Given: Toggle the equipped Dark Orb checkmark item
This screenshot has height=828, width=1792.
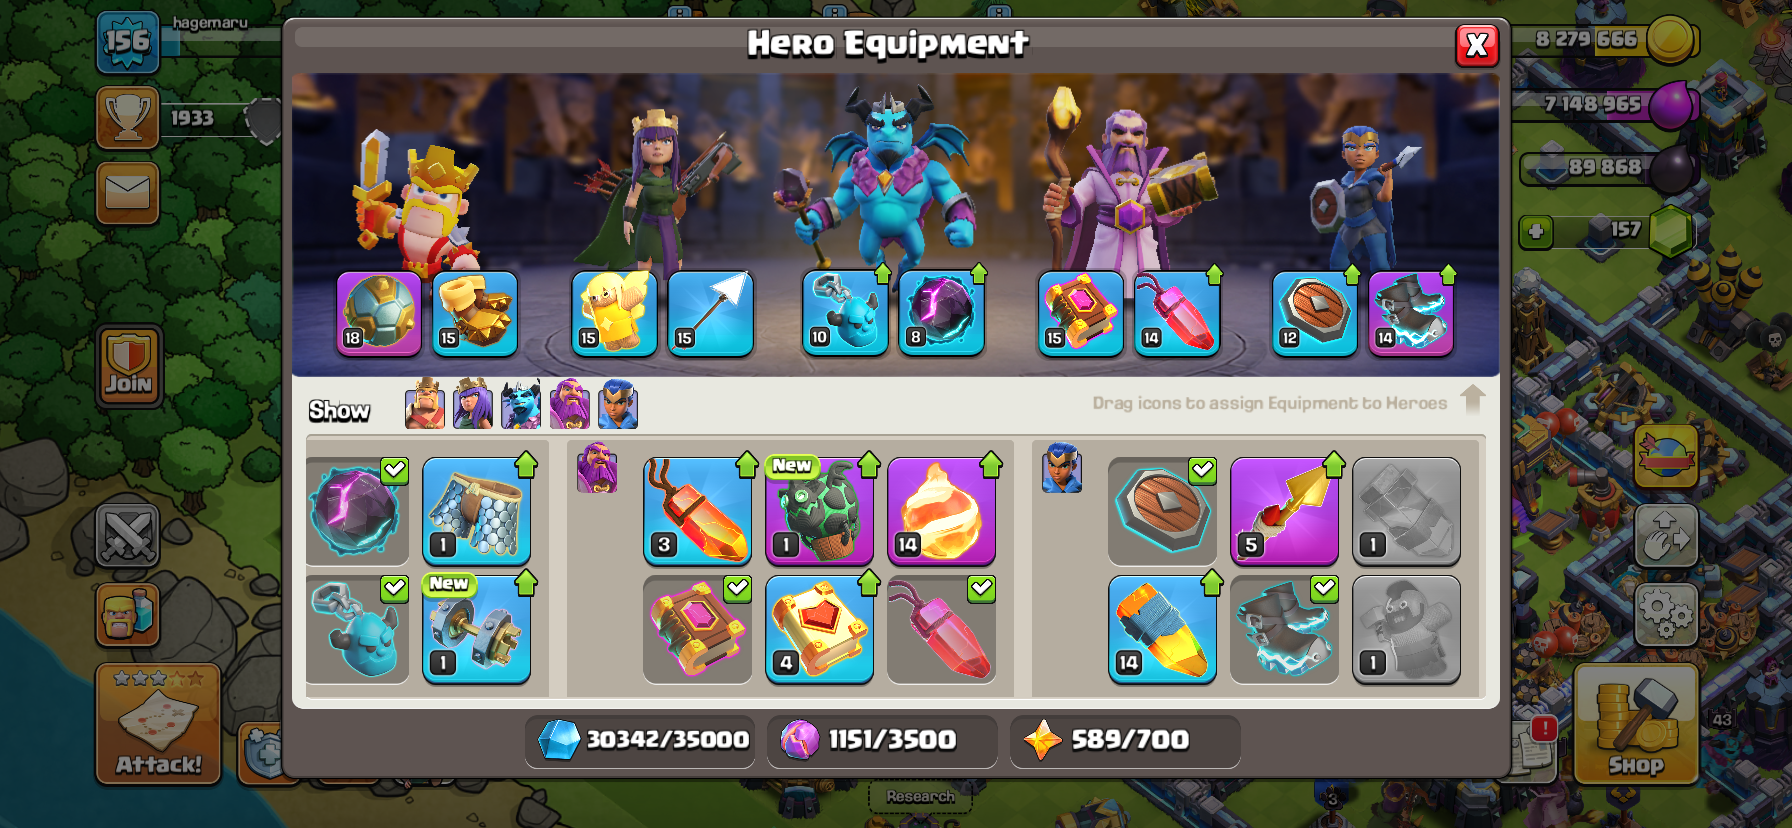Looking at the screenshot, I should 357,511.
